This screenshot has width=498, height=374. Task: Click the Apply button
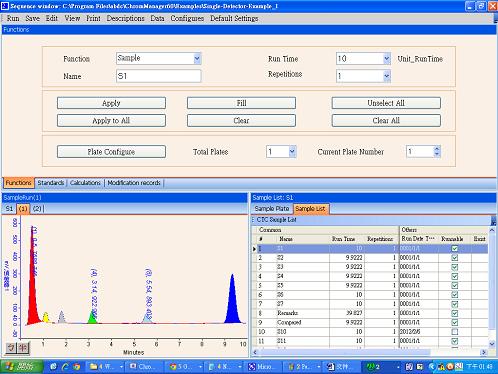click(x=111, y=103)
